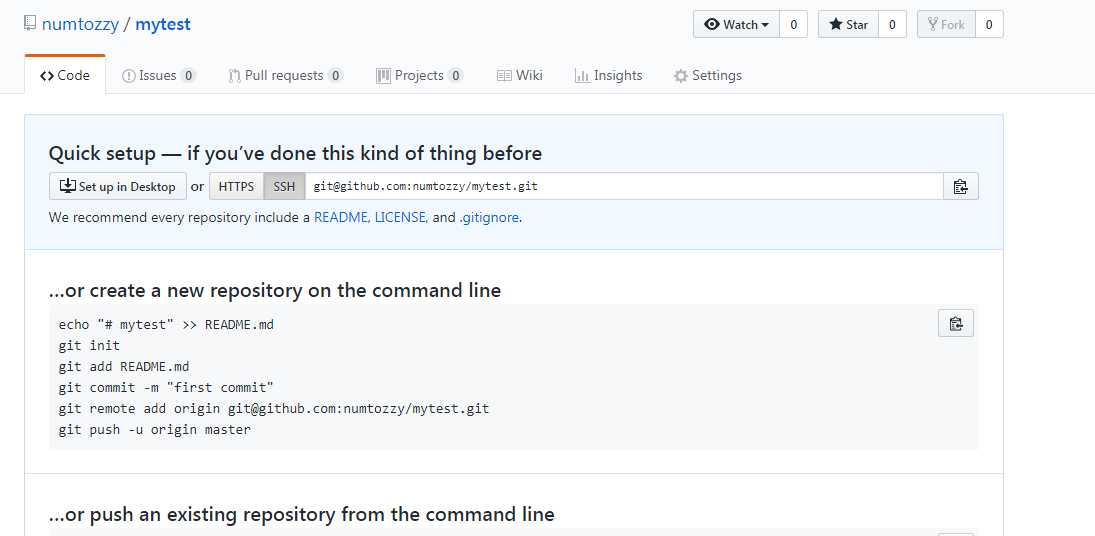Click the clone URL text field
This screenshot has height=536, width=1095.
click(624, 186)
